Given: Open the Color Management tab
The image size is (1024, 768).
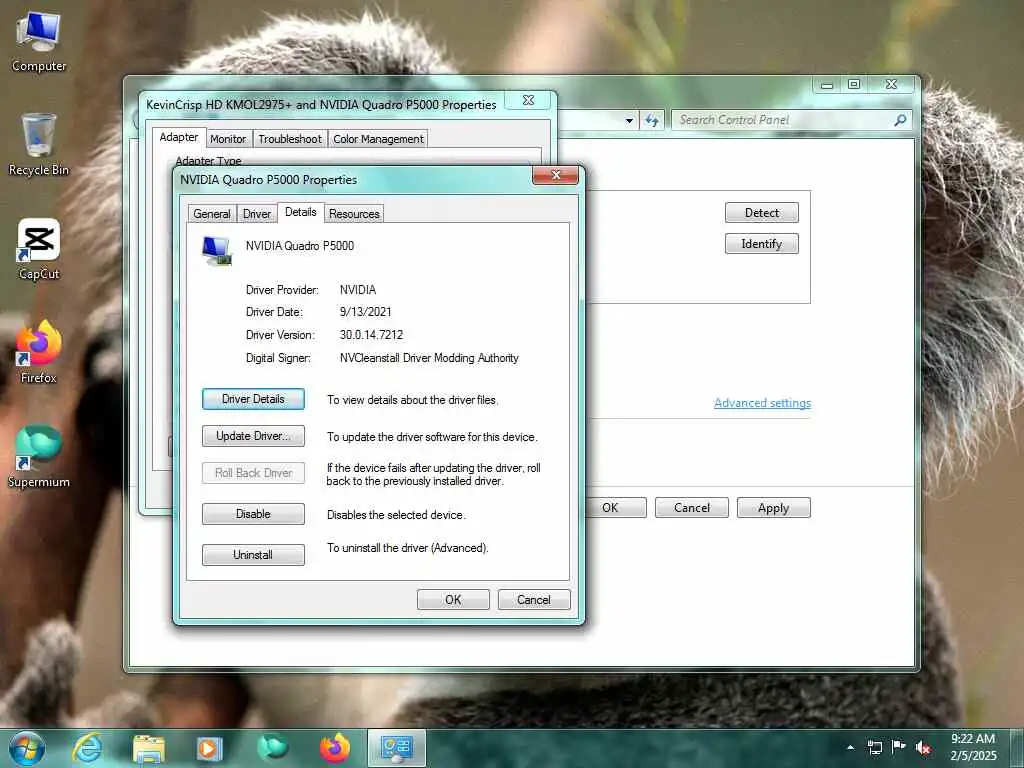Looking at the screenshot, I should tap(378, 138).
